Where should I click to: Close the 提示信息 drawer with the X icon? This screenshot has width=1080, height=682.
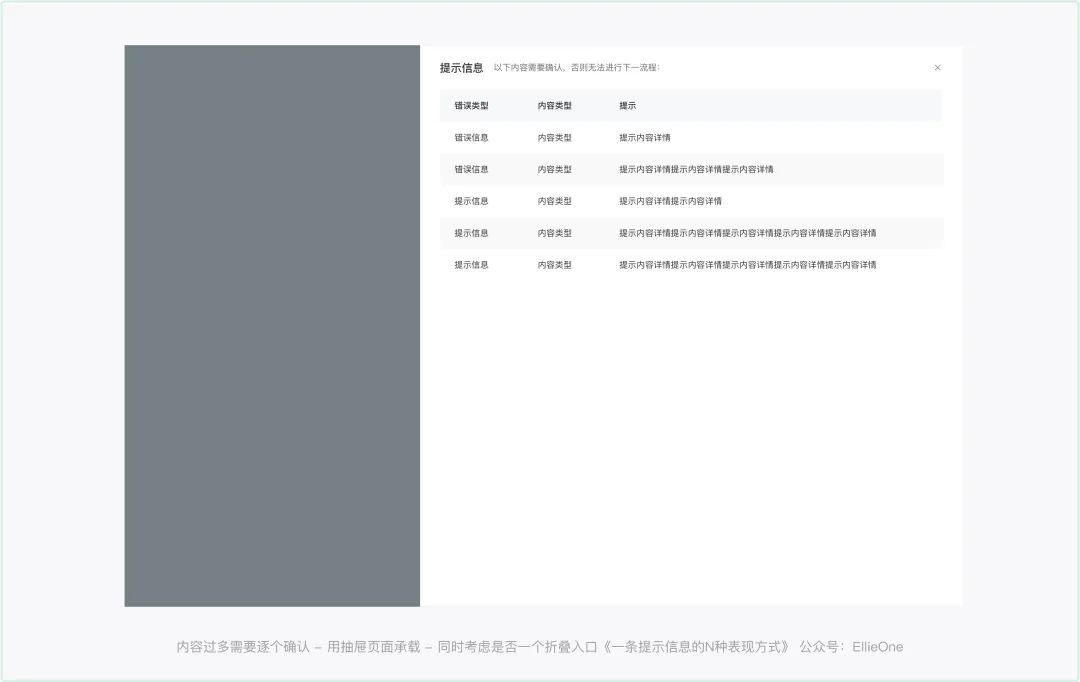[937, 68]
